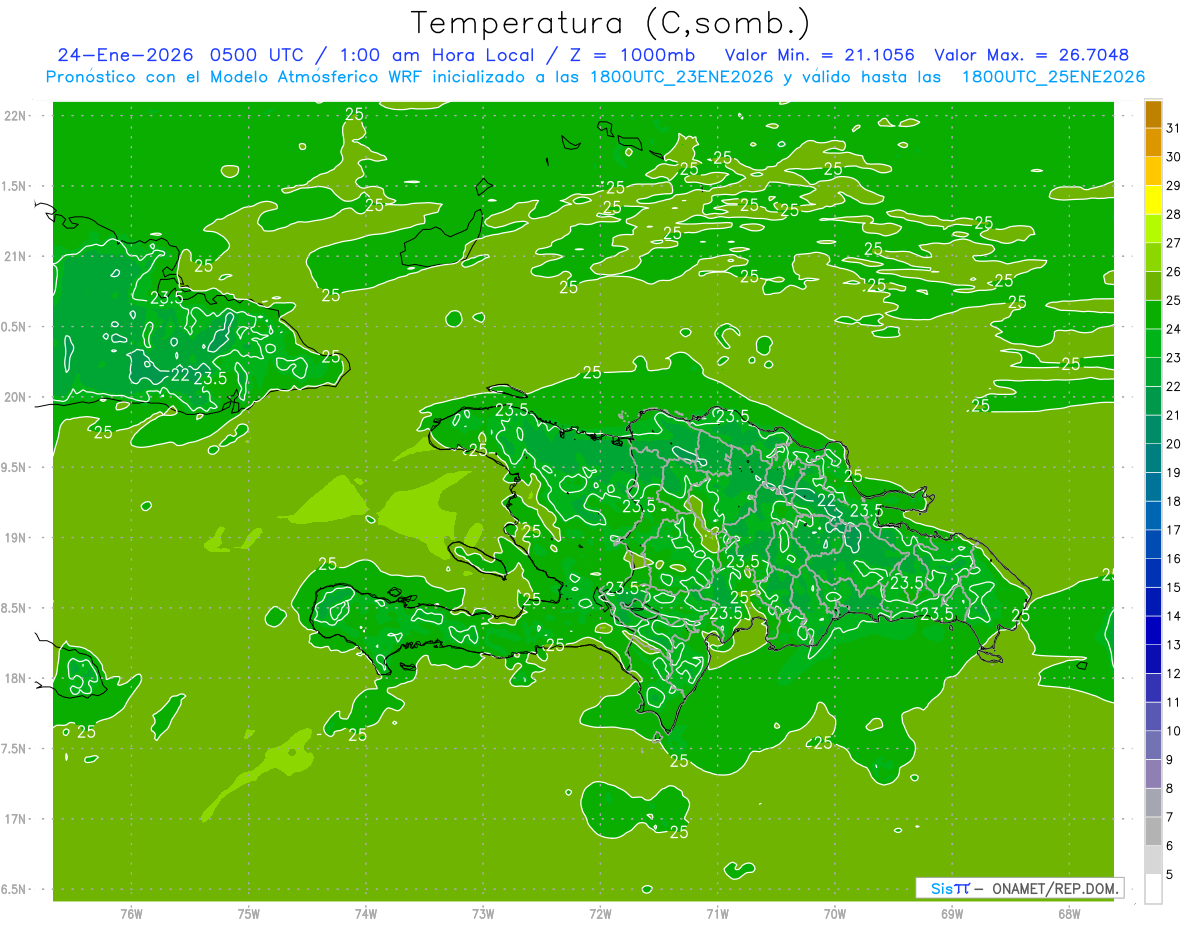The image size is (1200, 927).
Task: Click the '74W' longitude axis label
Action: (x=366, y=913)
